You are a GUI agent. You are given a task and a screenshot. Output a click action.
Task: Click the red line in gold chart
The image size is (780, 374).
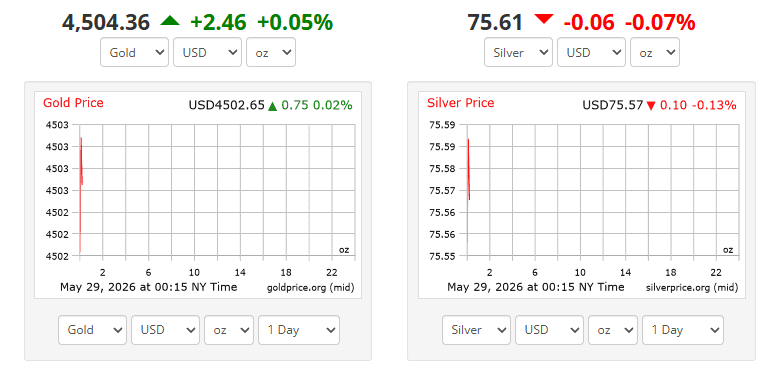(x=81, y=194)
